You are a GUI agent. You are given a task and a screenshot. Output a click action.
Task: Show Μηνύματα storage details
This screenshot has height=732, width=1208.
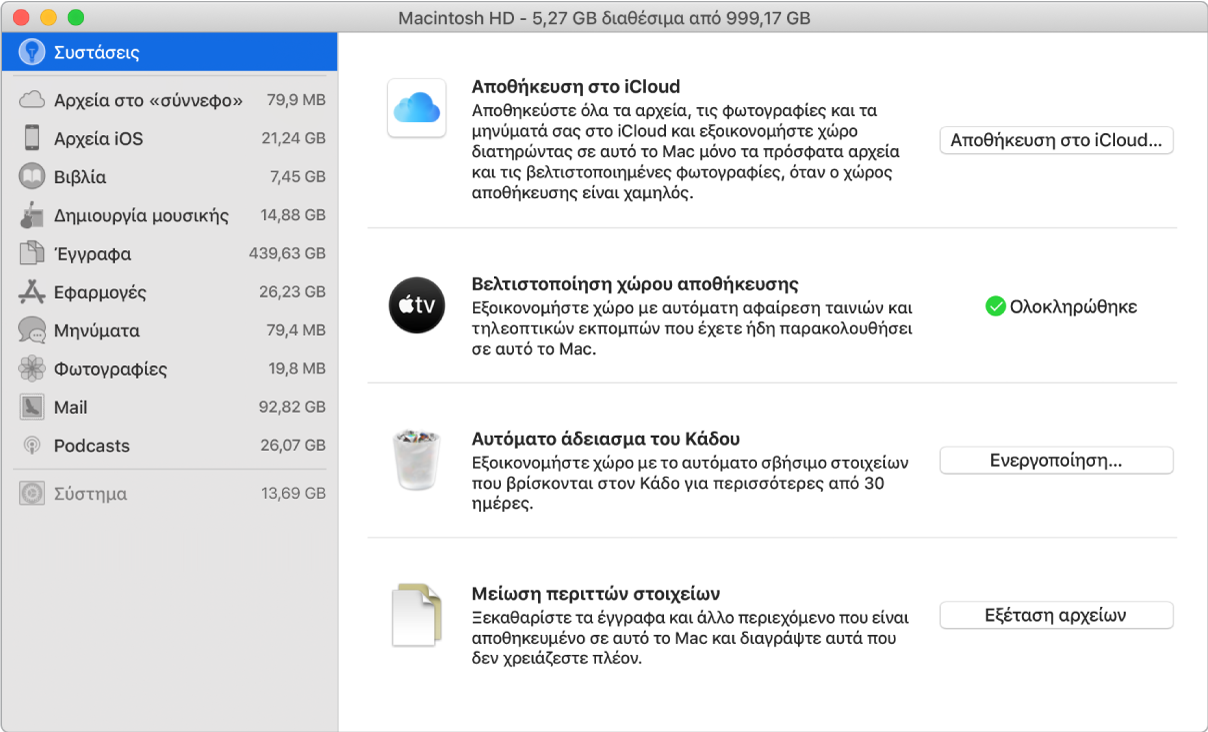96,331
